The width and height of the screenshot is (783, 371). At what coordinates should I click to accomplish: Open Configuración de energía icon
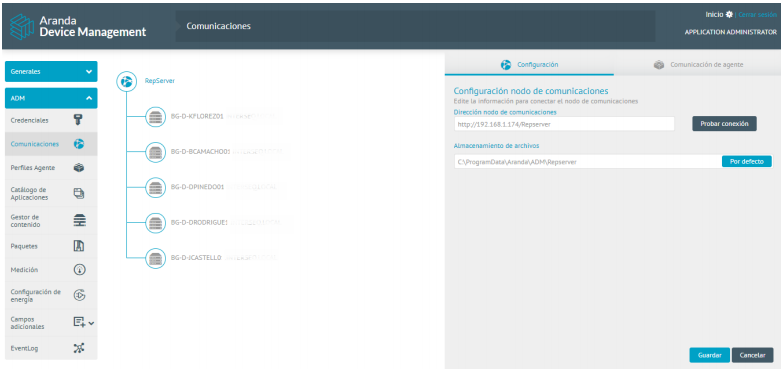tap(79, 295)
